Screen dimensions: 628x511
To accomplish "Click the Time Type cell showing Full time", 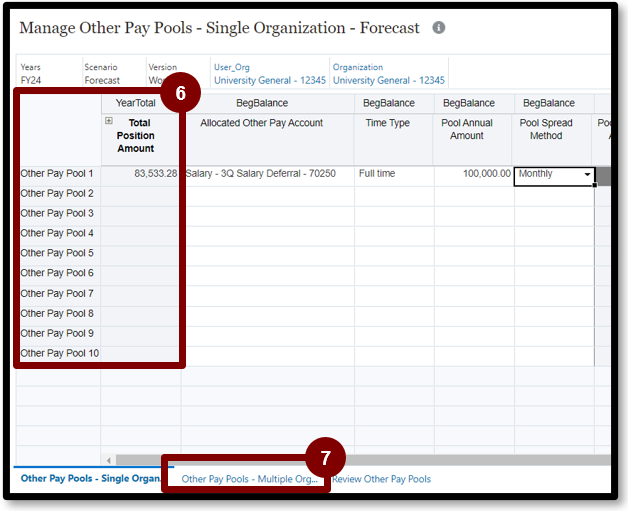I will point(393,174).
